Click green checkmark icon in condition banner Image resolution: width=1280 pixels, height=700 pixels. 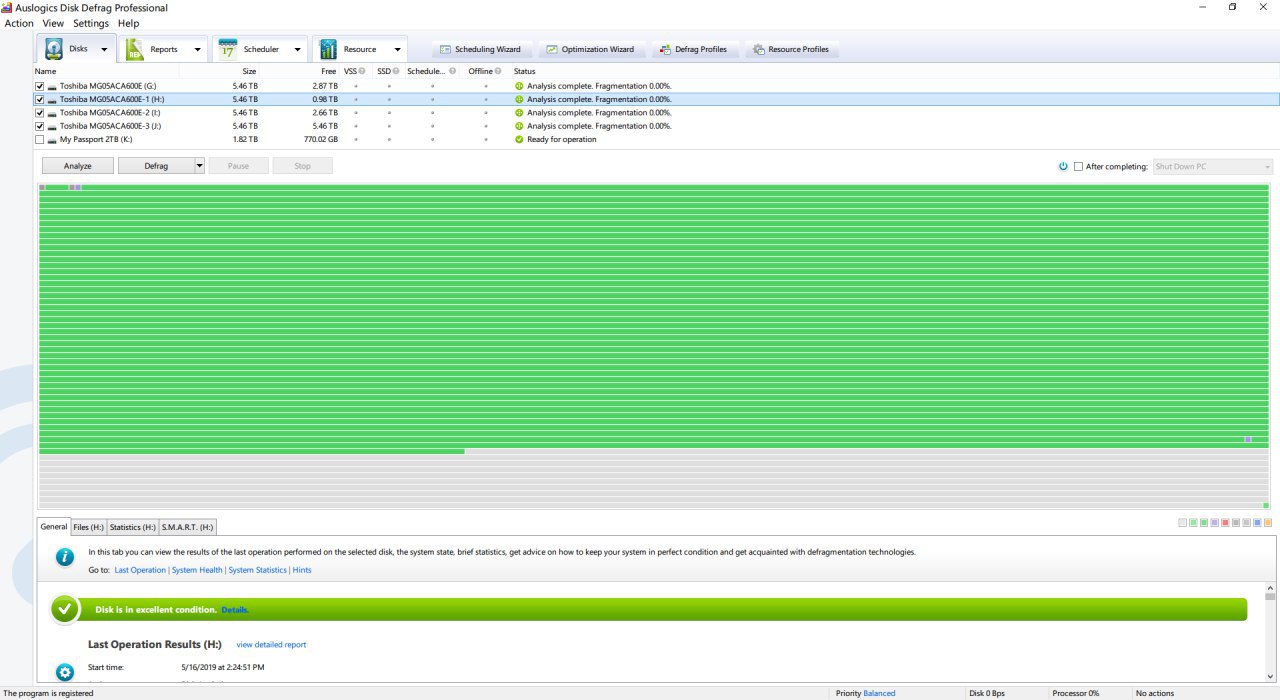pyautogui.click(x=65, y=609)
